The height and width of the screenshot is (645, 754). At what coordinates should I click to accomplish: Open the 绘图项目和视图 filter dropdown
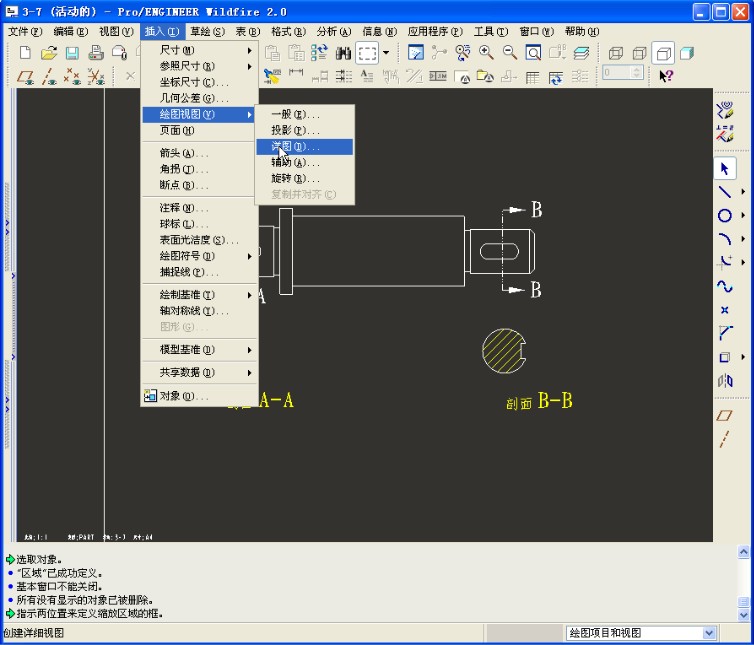(x=709, y=633)
